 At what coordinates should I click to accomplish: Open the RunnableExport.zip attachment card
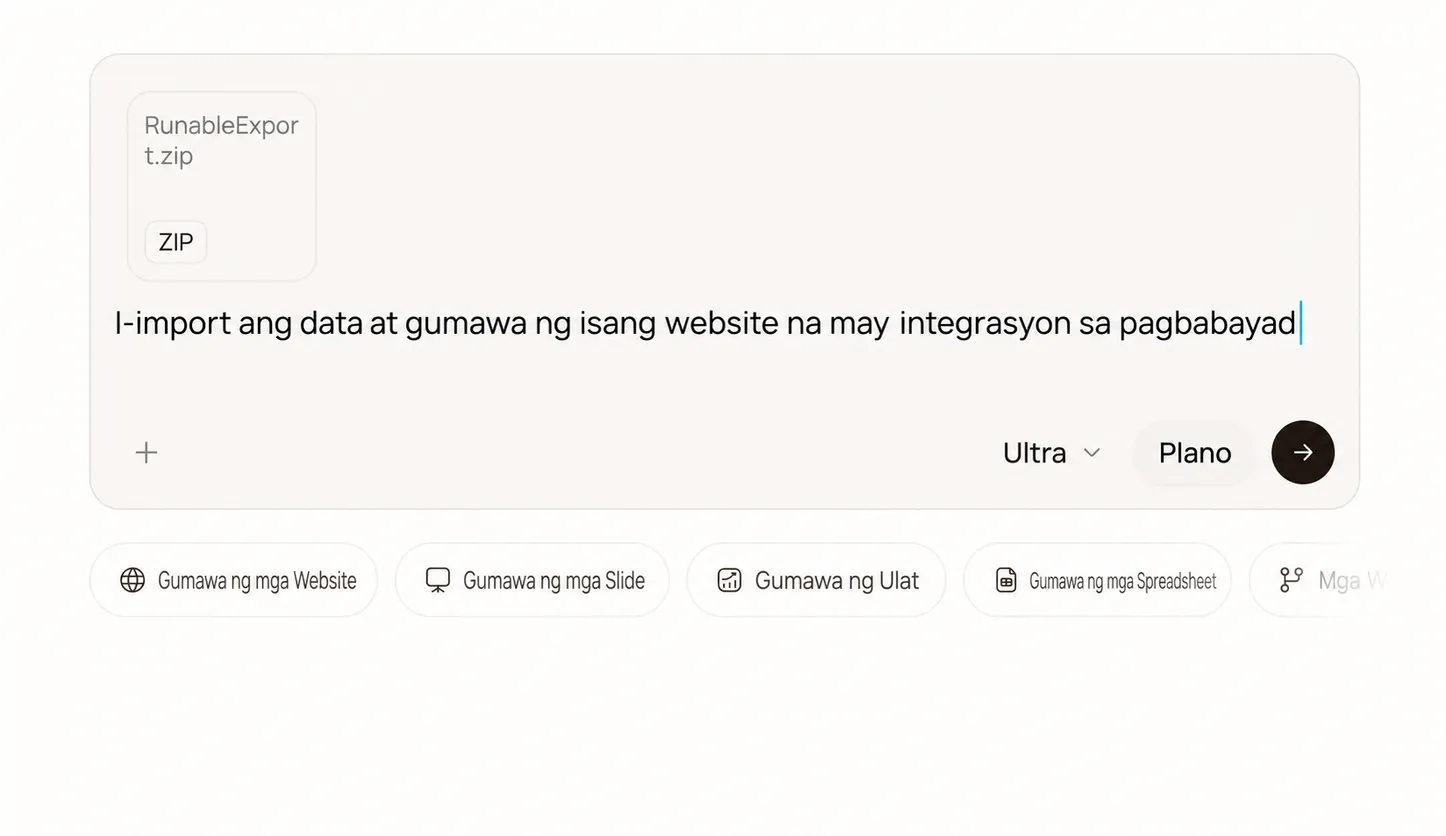point(222,186)
